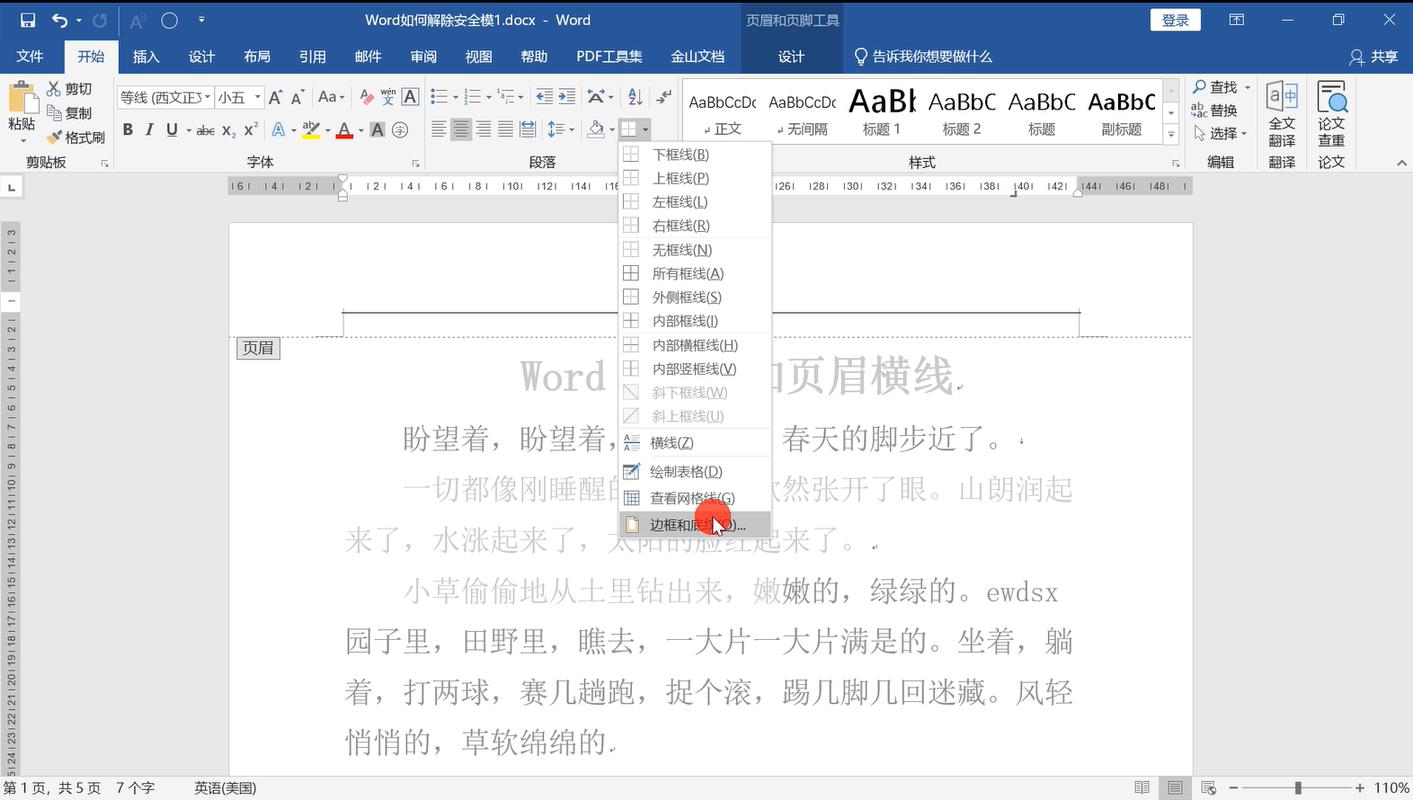This screenshot has width=1413, height=800.
Task: Sort with the A-Z sort button
Action: click(x=634, y=97)
